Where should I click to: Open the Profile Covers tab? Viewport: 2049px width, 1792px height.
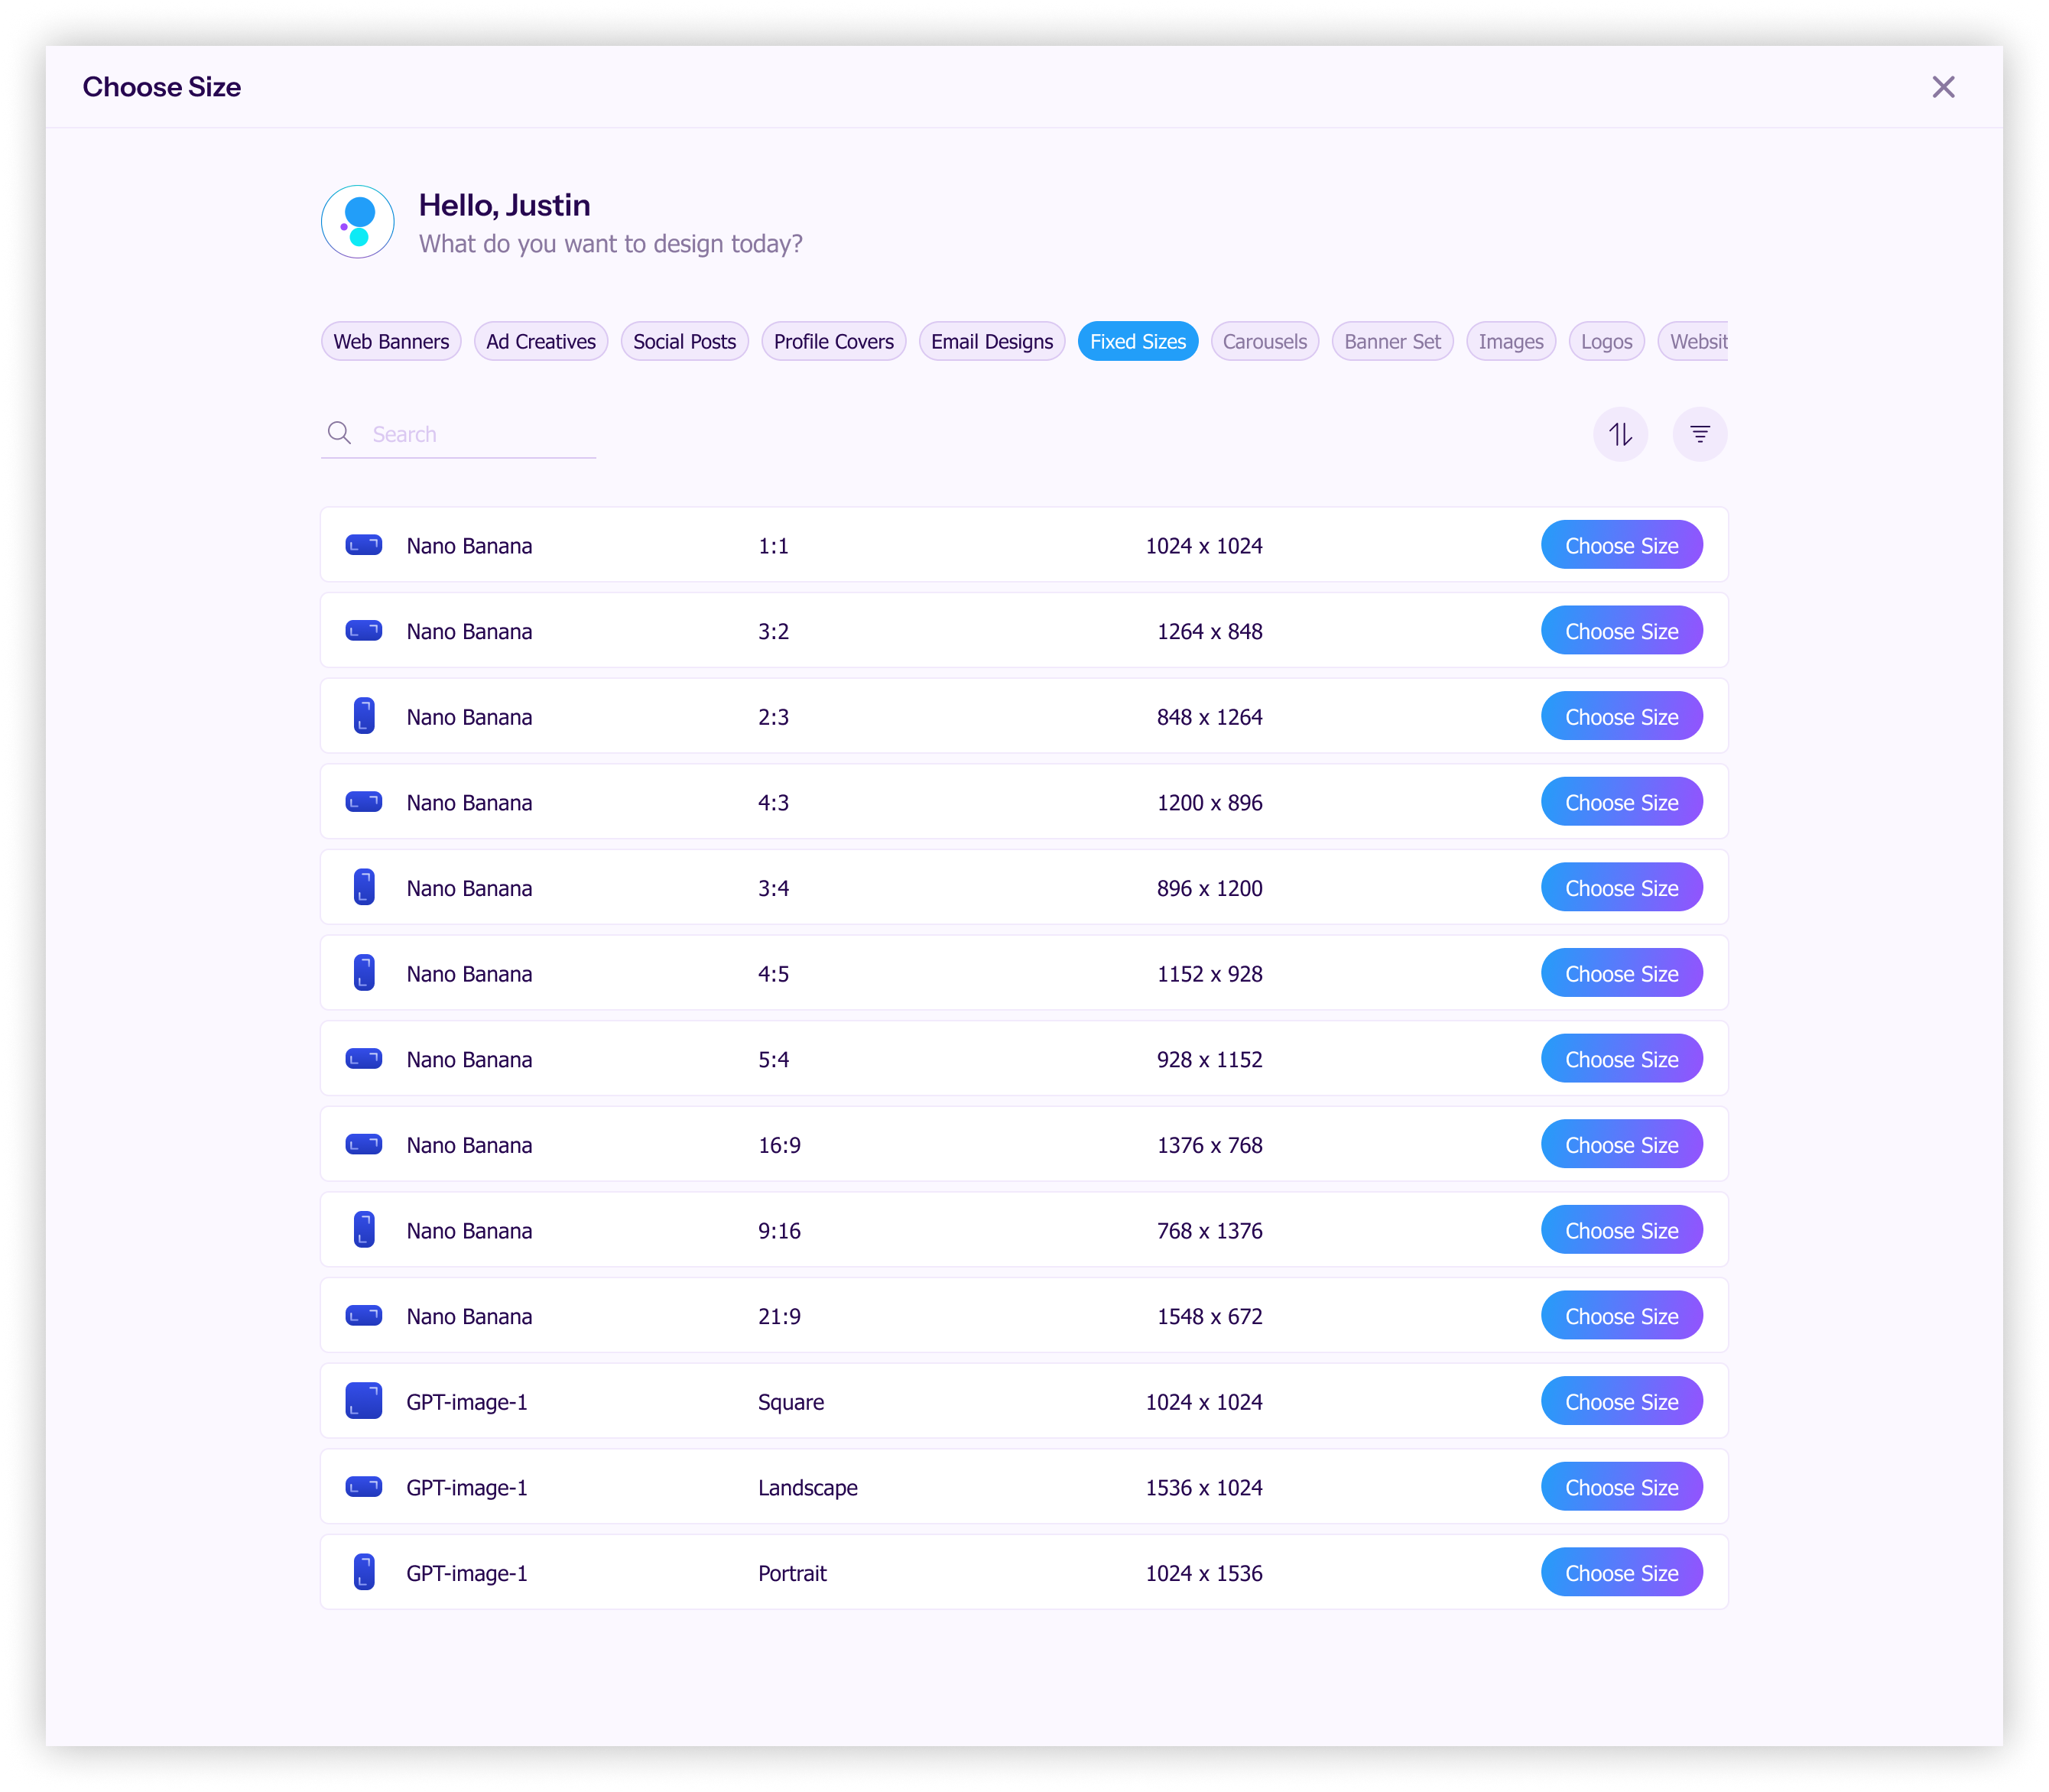pyautogui.click(x=834, y=341)
